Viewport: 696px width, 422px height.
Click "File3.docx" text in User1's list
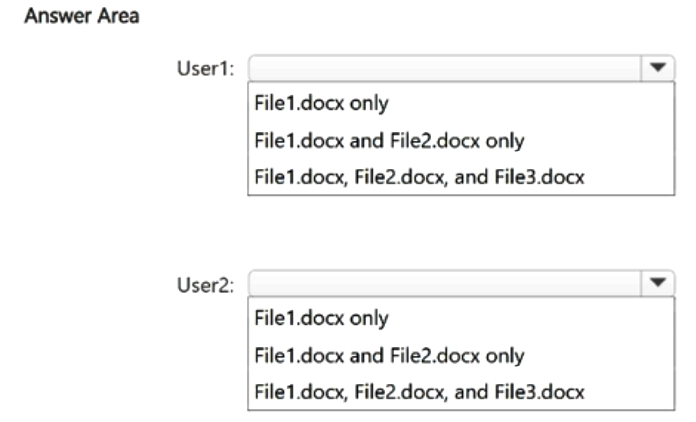(x=540, y=177)
